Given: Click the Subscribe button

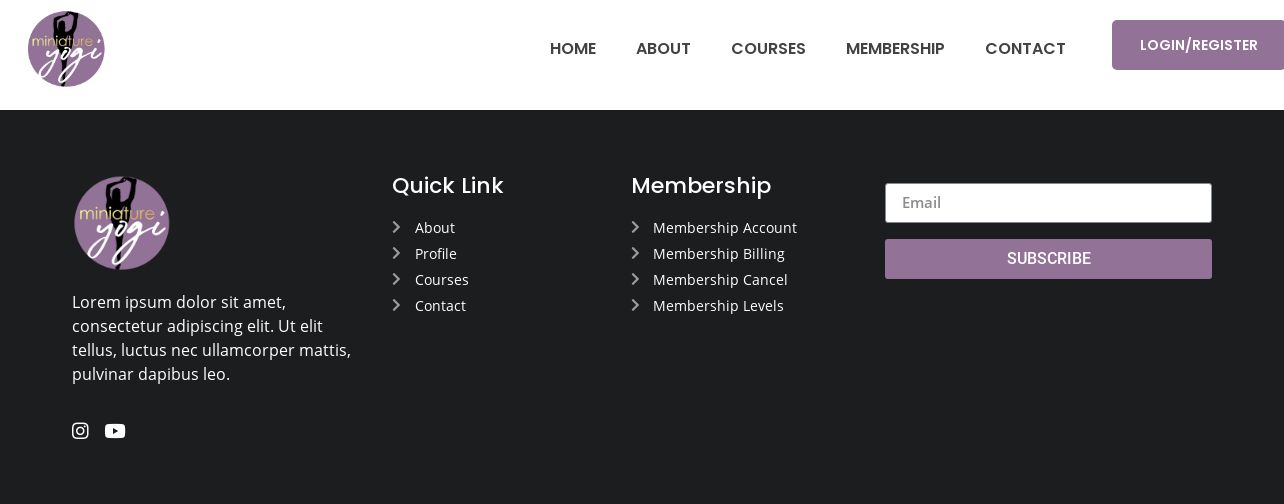Looking at the screenshot, I should (x=1048, y=259).
